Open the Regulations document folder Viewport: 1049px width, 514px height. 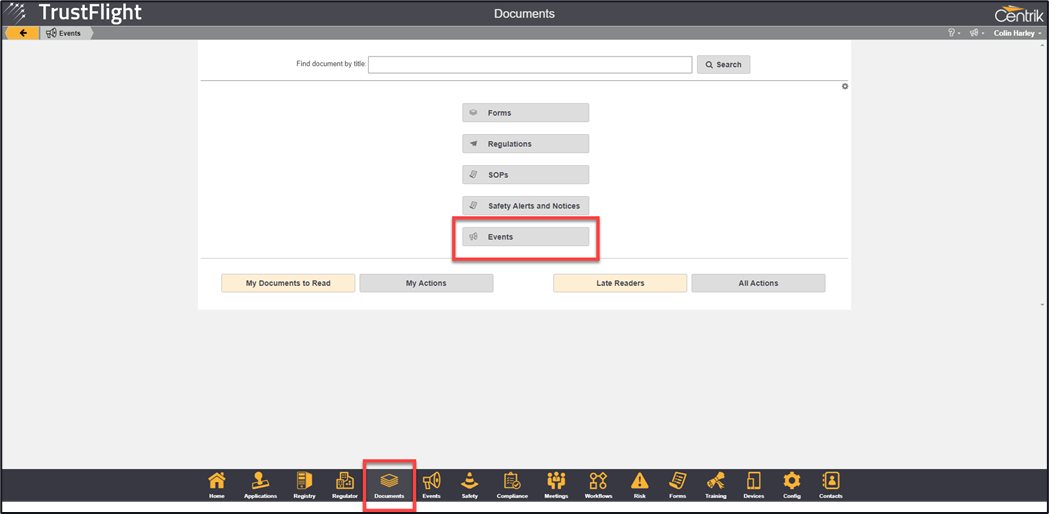[x=525, y=143]
